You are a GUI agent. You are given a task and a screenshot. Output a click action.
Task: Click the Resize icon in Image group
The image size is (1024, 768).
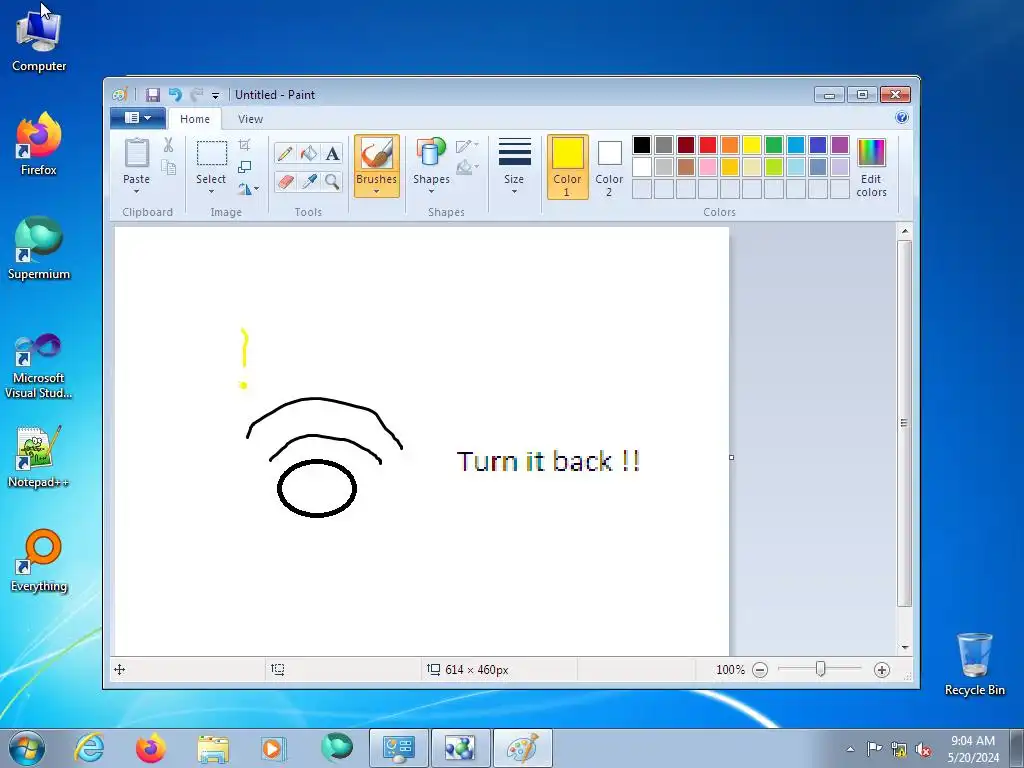click(244, 167)
